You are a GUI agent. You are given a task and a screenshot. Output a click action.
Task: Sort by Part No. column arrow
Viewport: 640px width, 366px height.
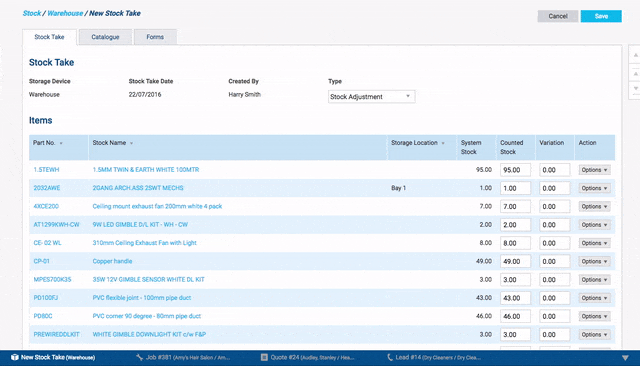pyautogui.click(x=61, y=143)
